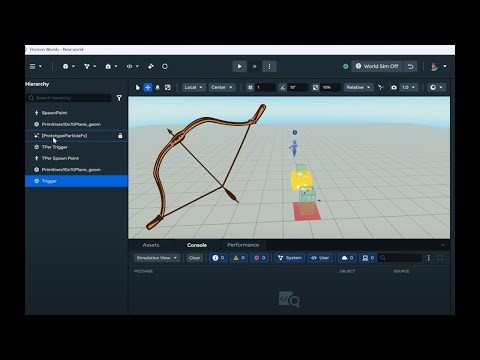Click the rotation snap degrees field

[x=298, y=87]
